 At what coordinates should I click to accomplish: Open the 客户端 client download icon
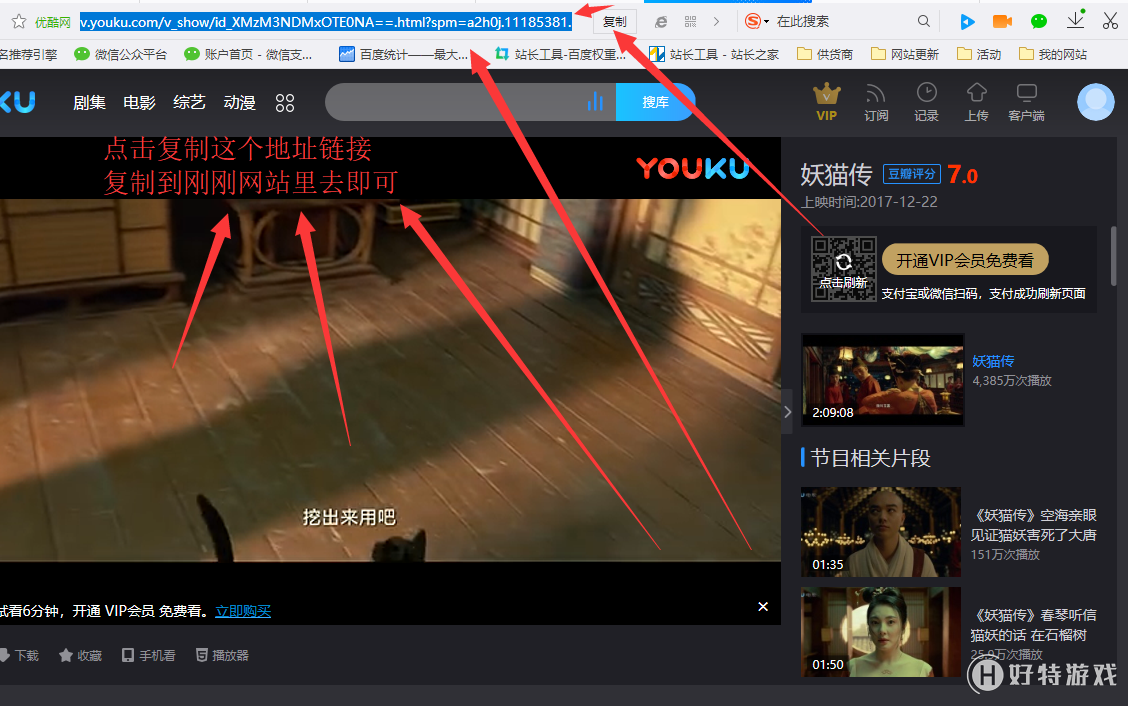pos(1027,102)
